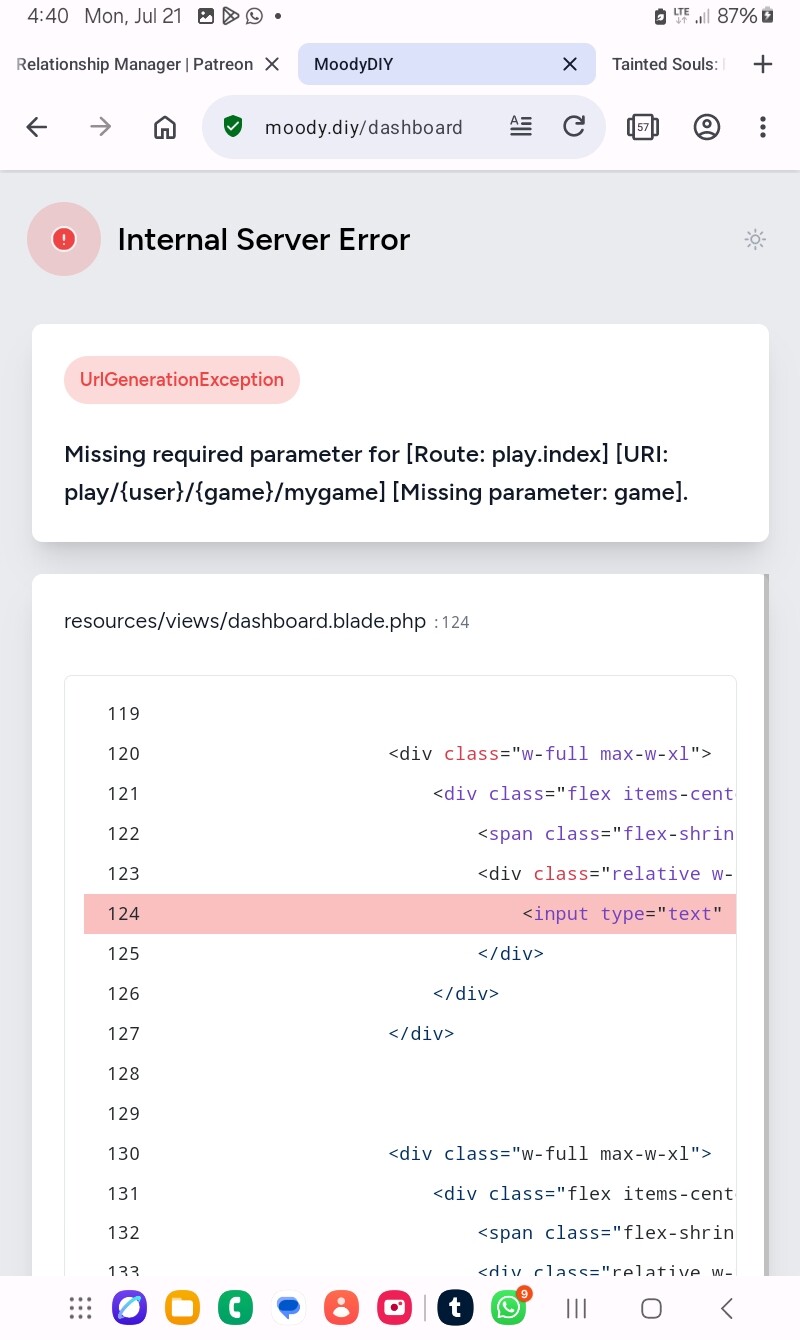Open WhatsApp from the dock
Screen dimensions: 800x1340
(510, 1307)
